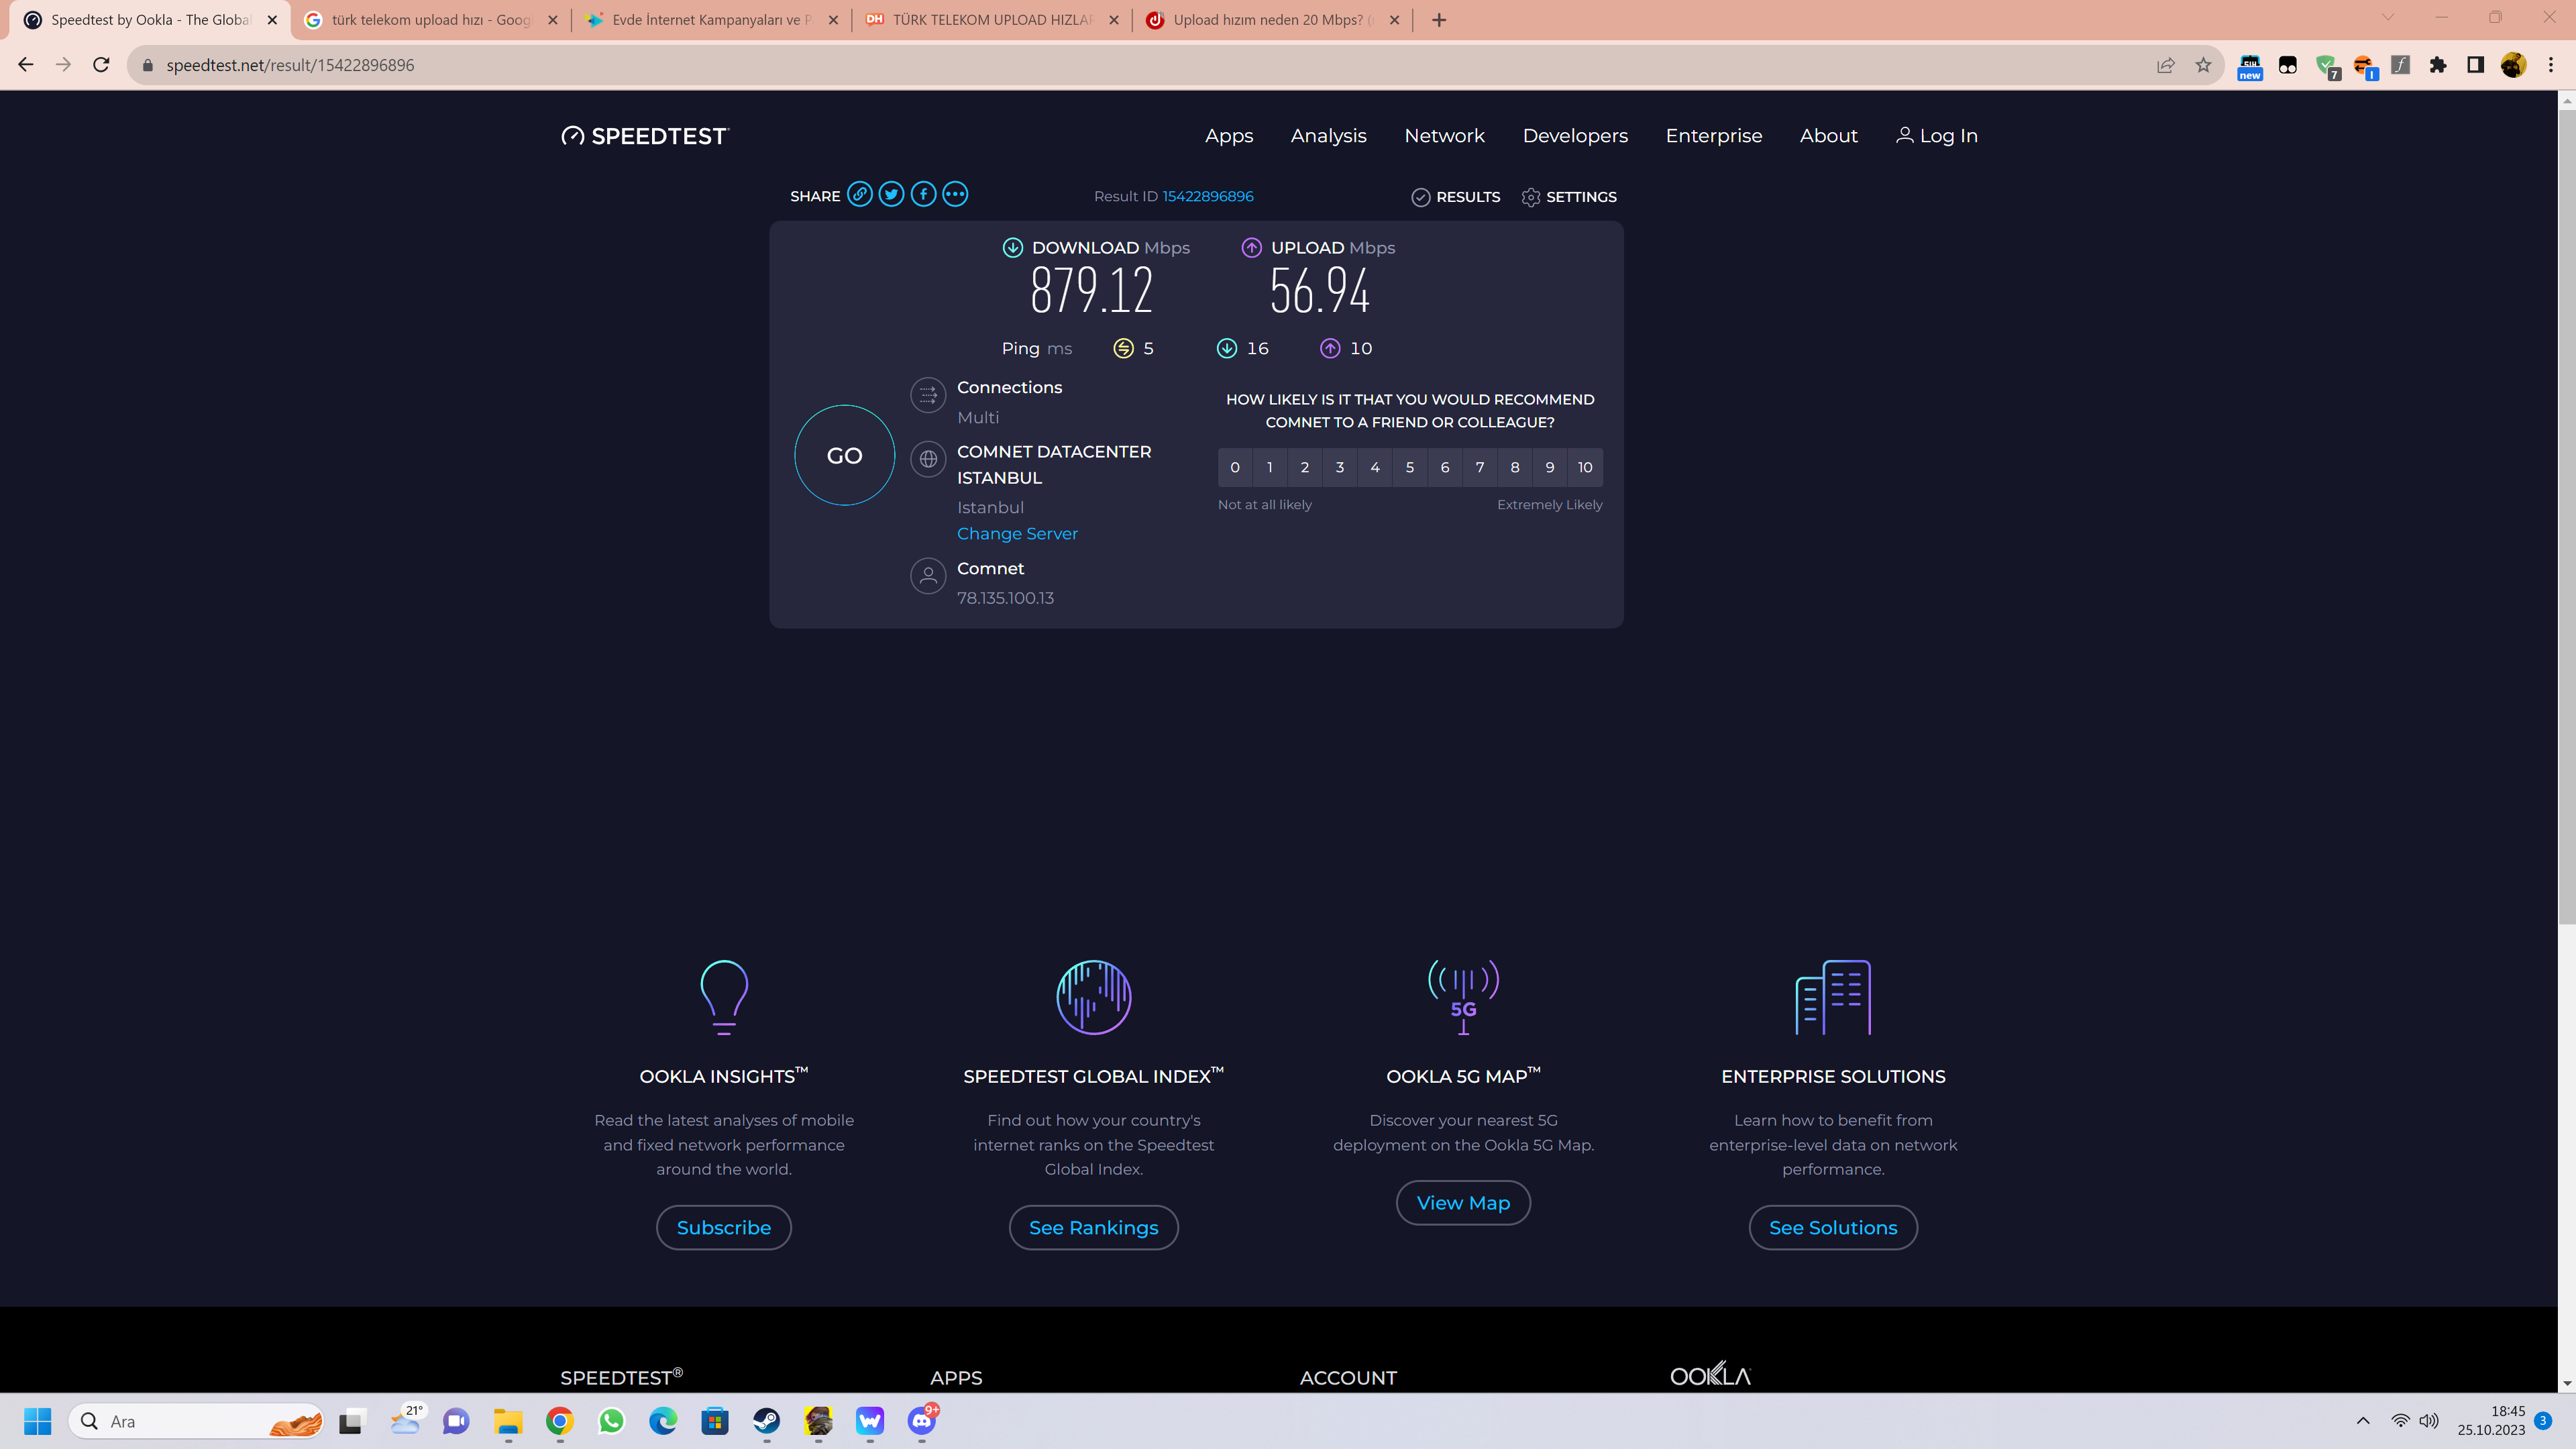Share result on Twitter
Screen dimensions: 2576x1449
pyautogui.click(x=891, y=195)
